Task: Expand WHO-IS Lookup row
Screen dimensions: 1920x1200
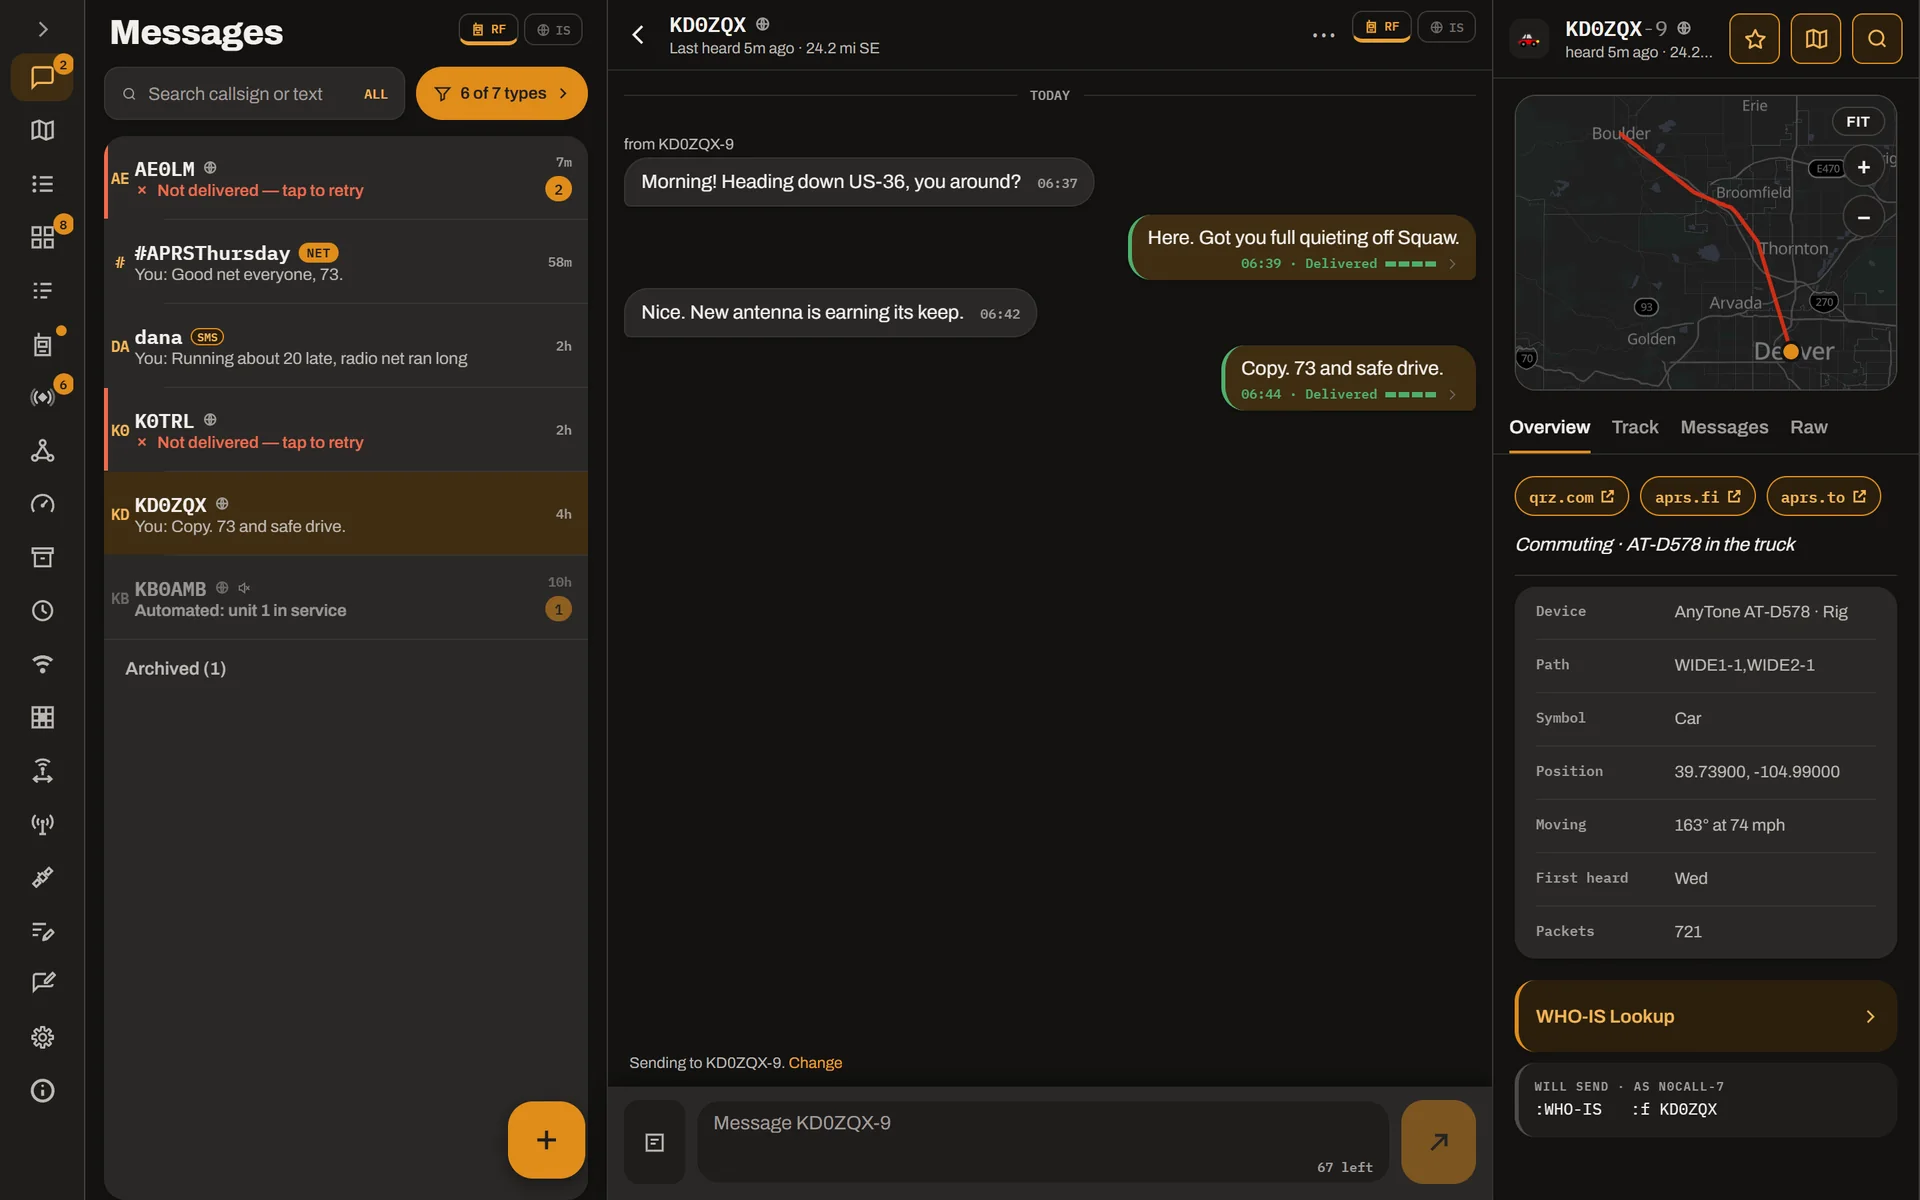Action: click(1706, 1016)
